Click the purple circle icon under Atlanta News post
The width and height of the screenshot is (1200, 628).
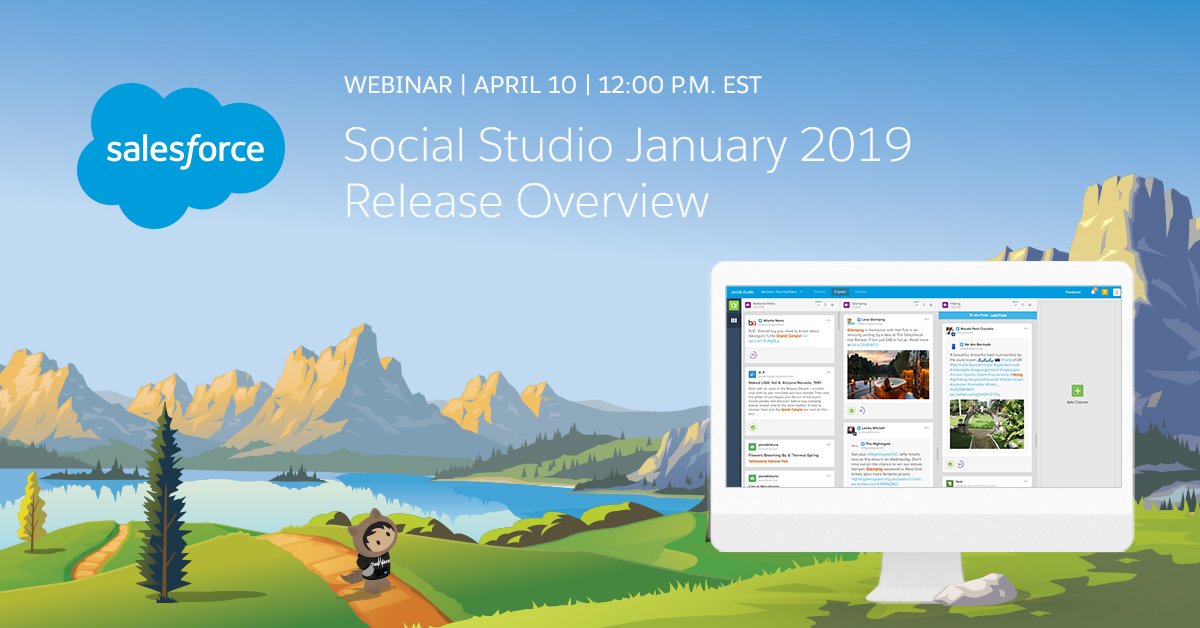(x=752, y=354)
